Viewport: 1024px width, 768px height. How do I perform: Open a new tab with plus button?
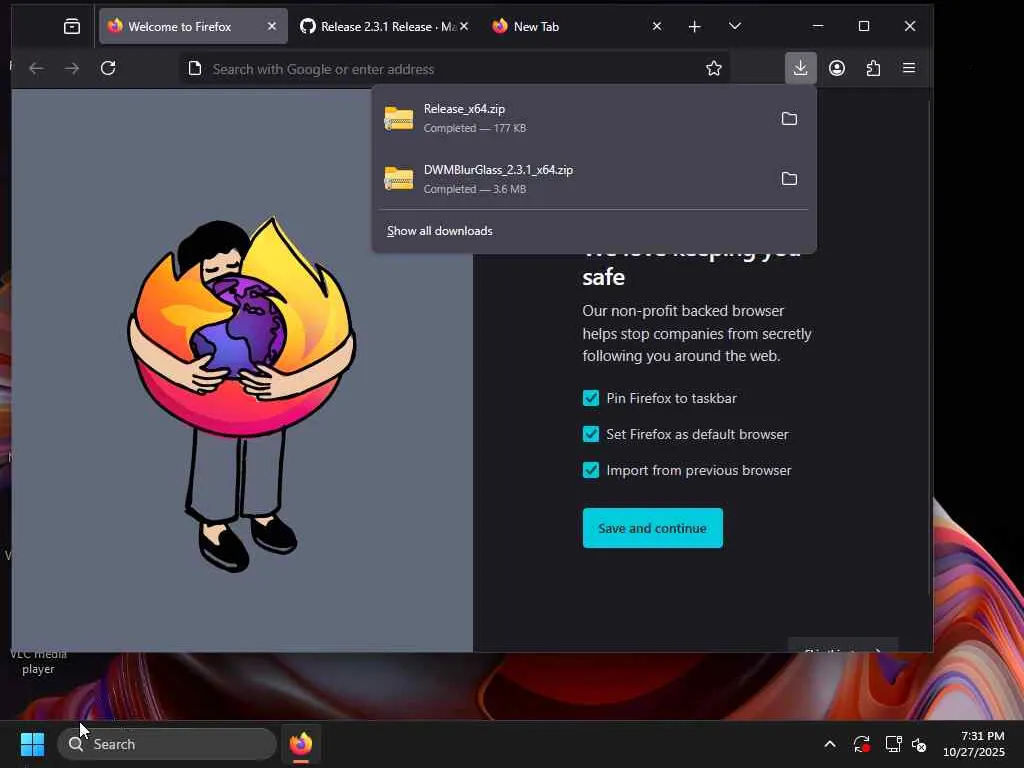(695, 26)
